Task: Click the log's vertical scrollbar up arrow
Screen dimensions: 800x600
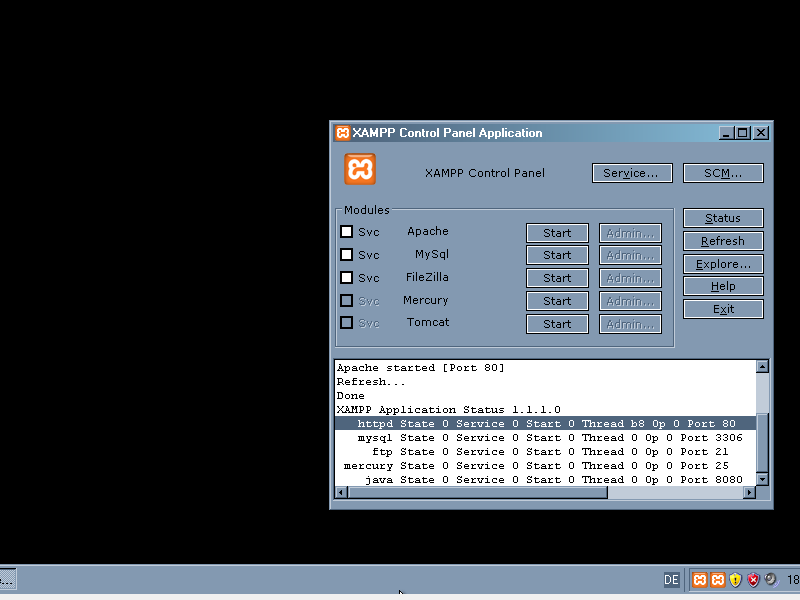Action: pyautogui.click(x=762, y=366)
